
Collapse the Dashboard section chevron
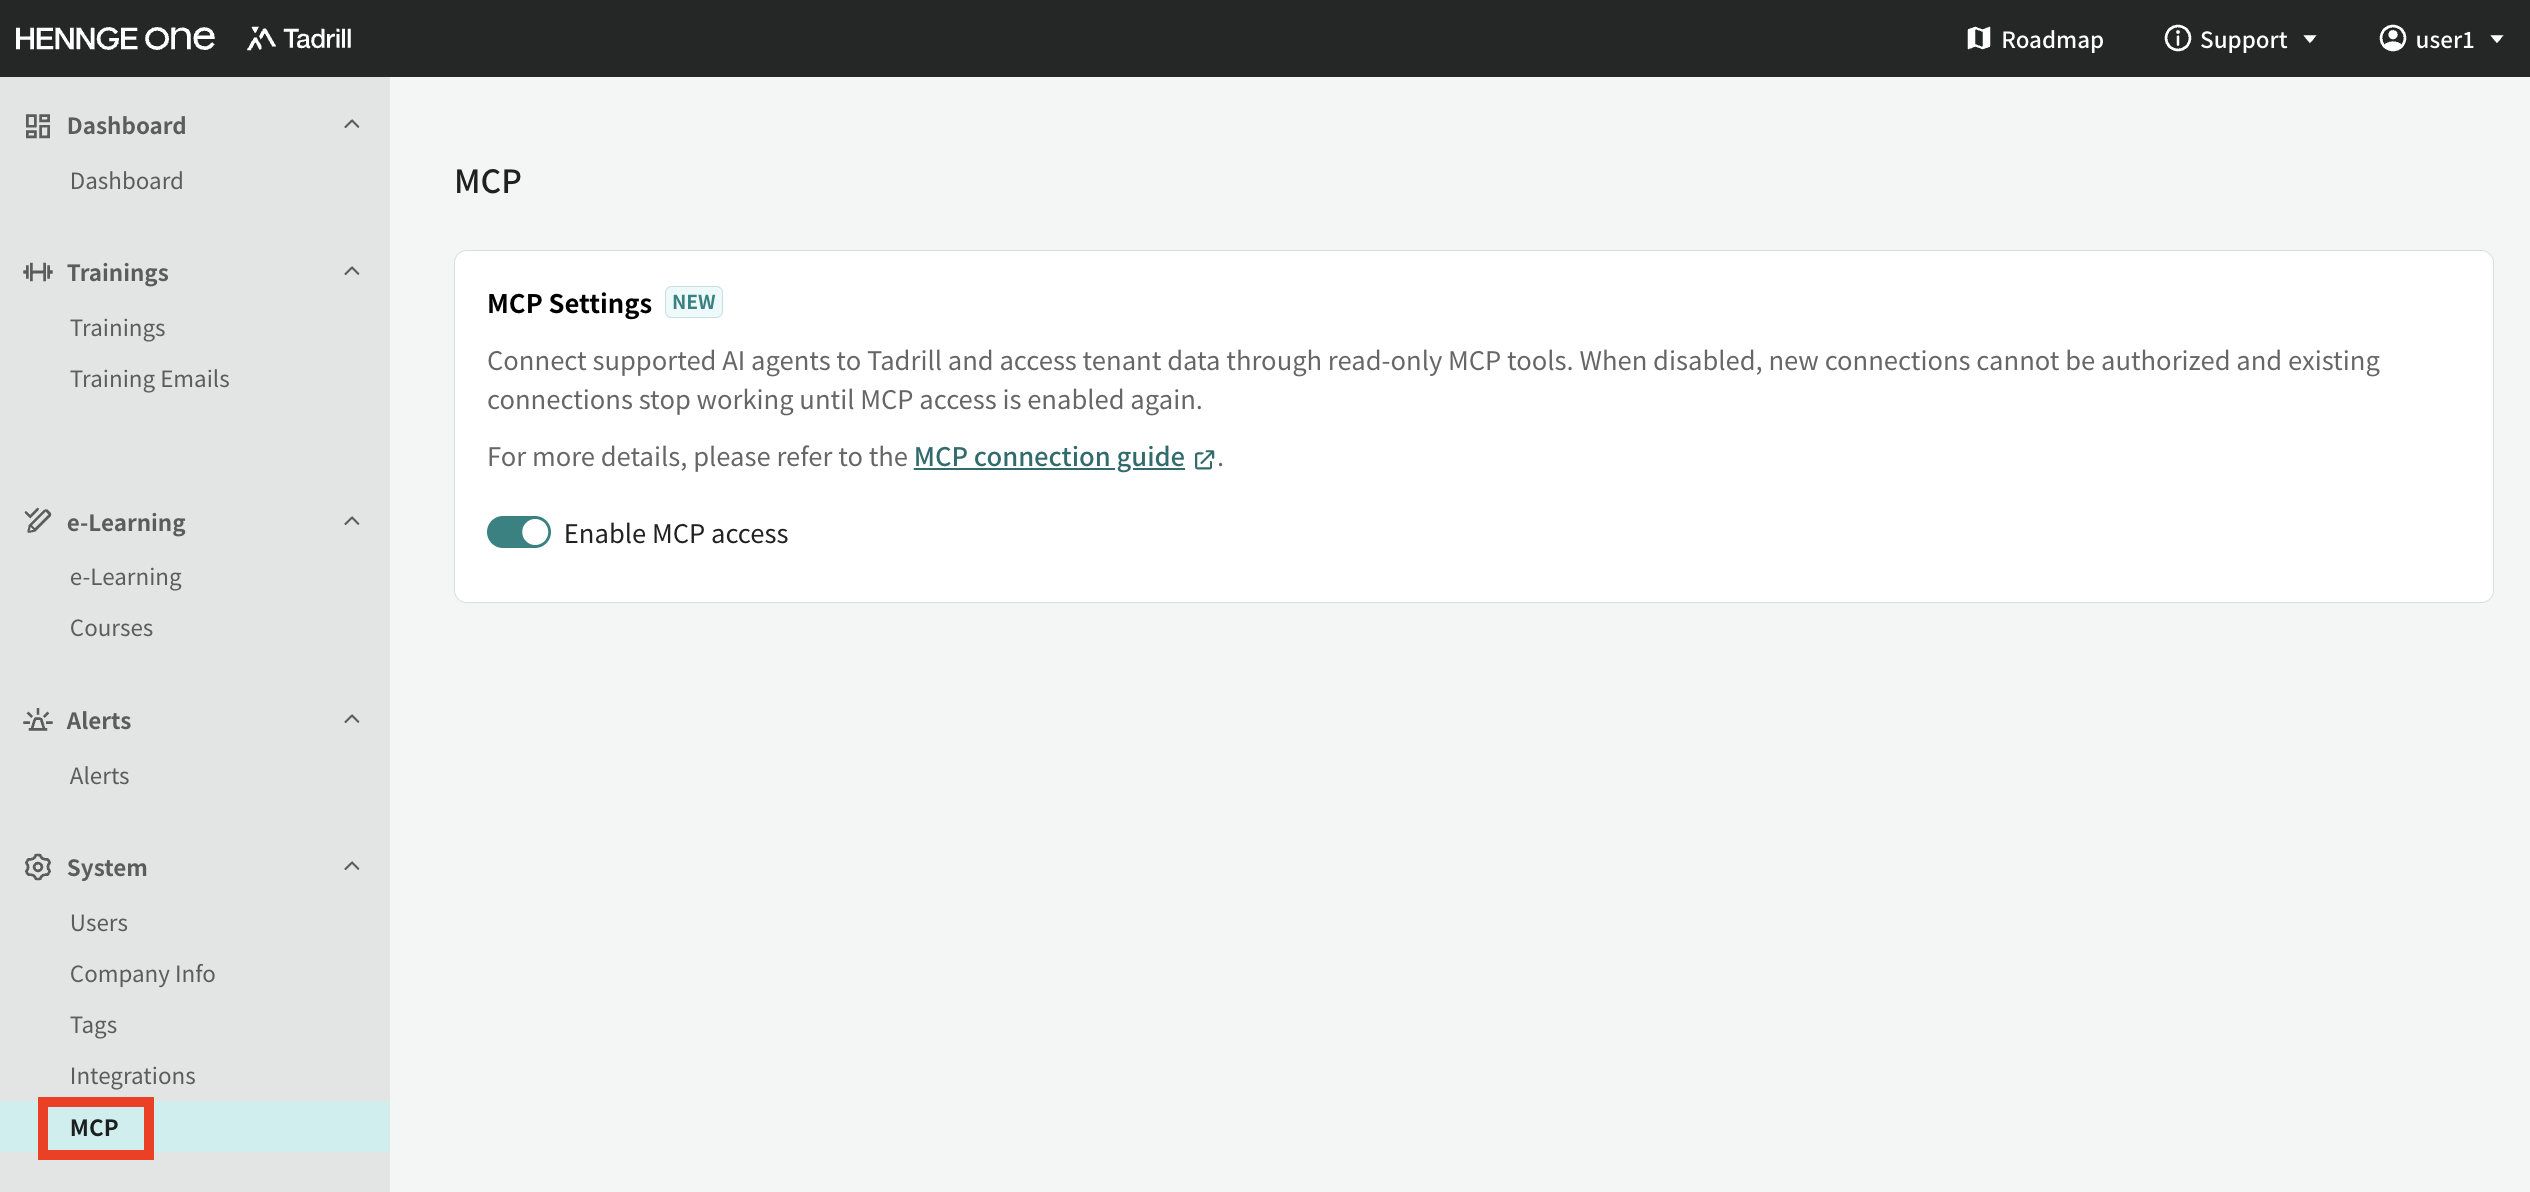click(352, 125)
